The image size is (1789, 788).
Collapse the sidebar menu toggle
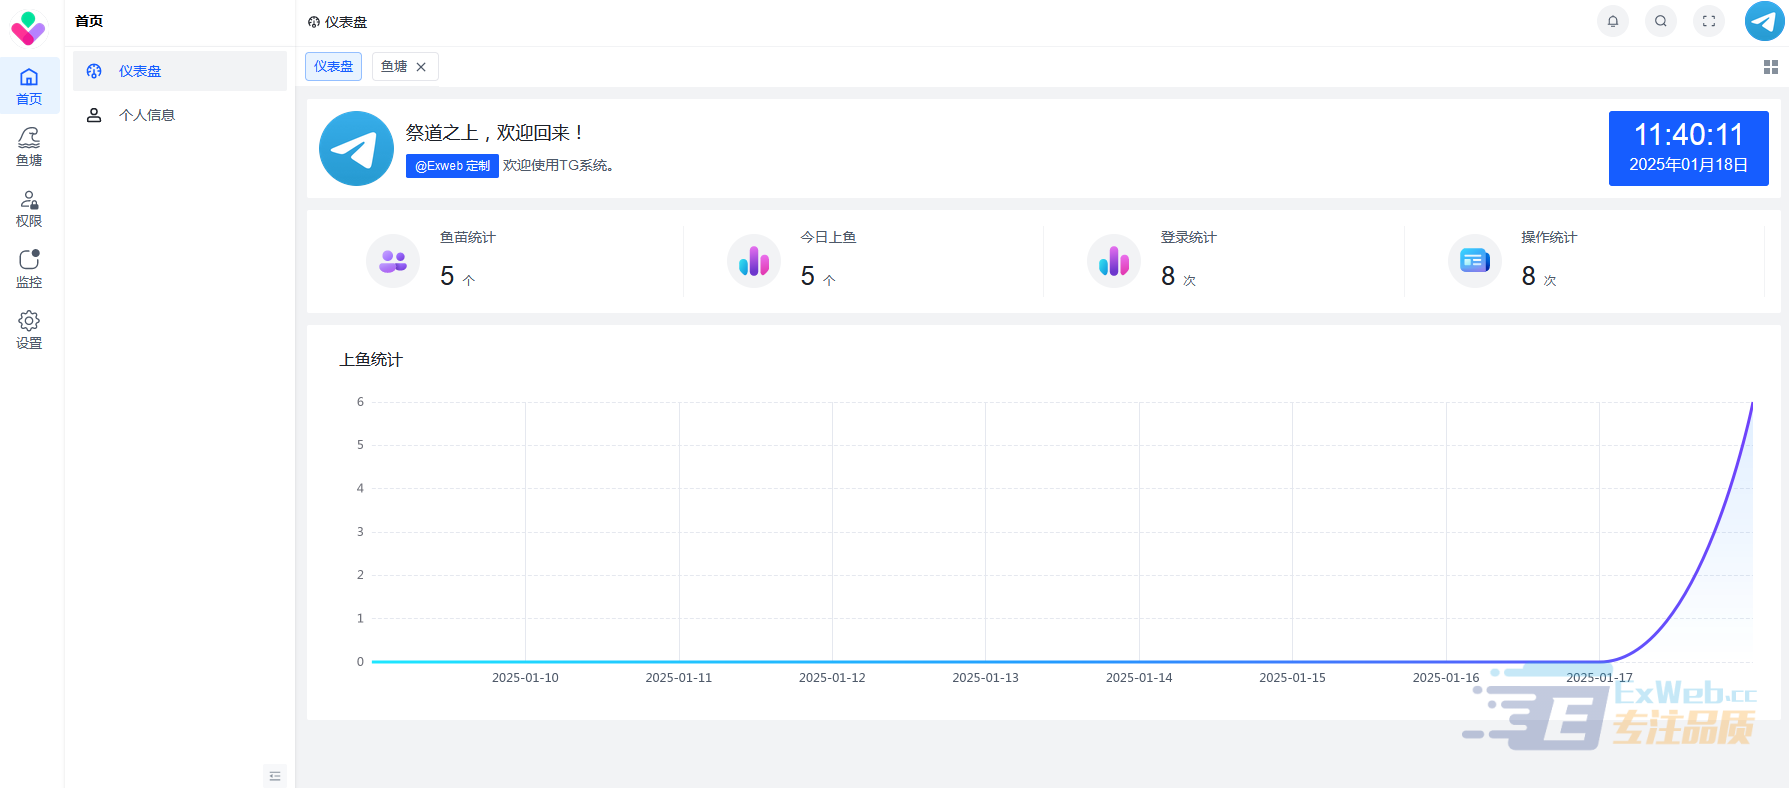point(275,776)
